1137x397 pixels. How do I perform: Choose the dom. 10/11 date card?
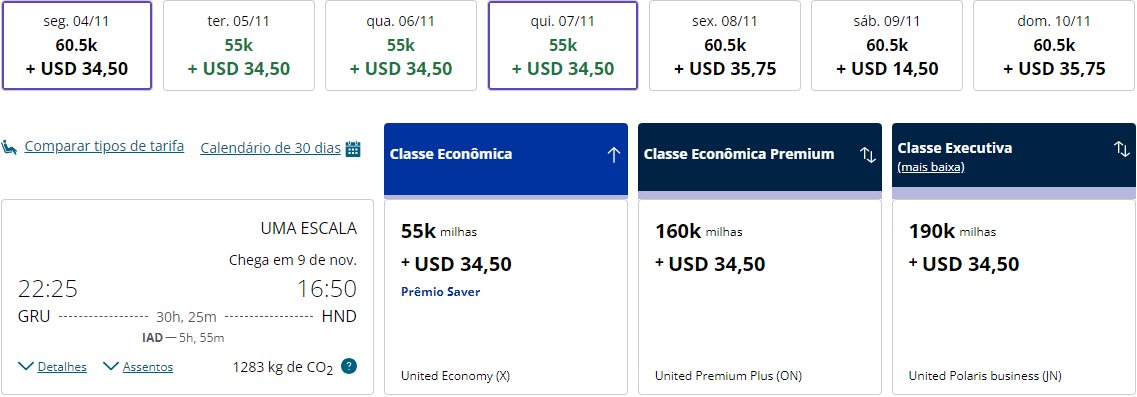1054,46
